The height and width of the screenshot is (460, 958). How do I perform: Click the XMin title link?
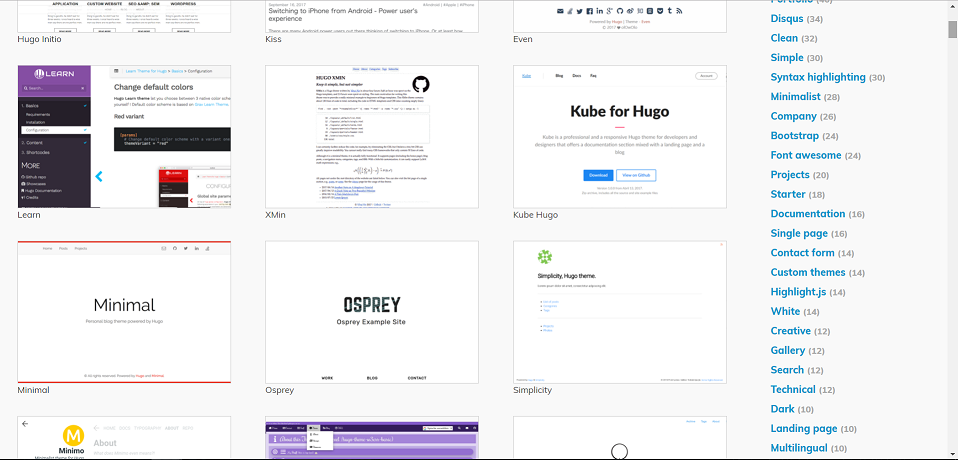click(276, 215)
